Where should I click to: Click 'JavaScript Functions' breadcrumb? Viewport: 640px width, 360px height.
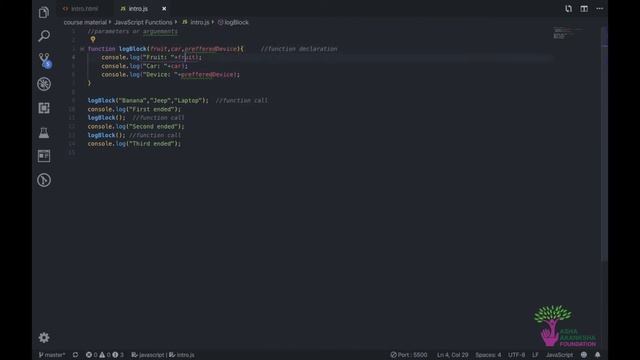[143, 22]
